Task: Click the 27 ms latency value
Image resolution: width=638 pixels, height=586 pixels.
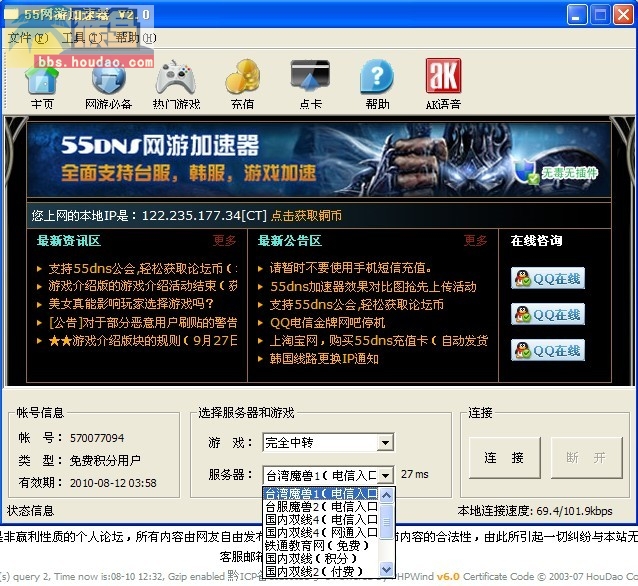Action: [x=415, y=474]
